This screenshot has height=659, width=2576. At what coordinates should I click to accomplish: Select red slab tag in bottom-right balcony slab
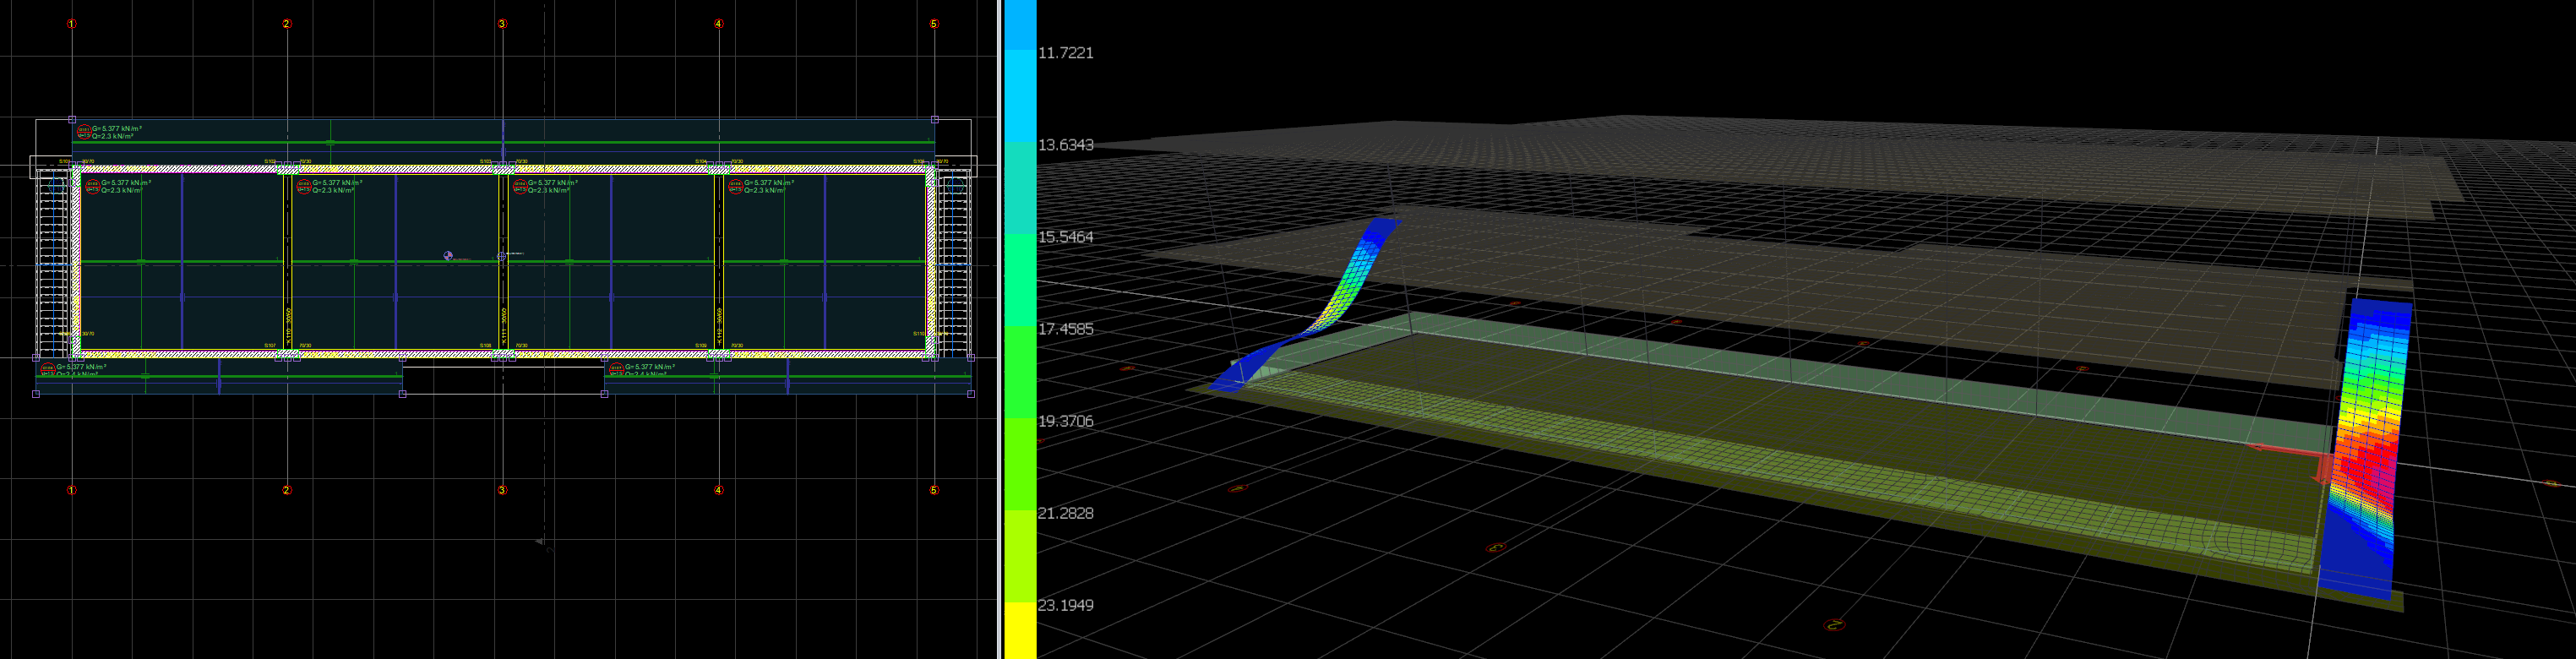(616, 369)
